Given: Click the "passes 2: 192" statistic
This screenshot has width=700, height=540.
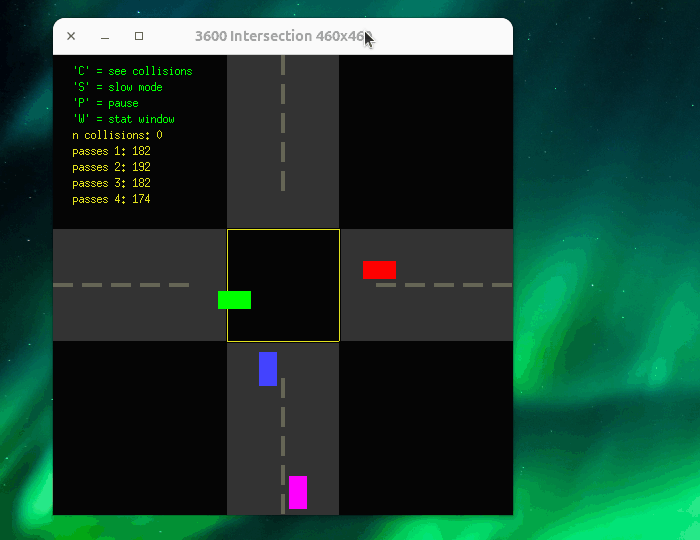Looking at the screenshot, I should coord(111,167).
